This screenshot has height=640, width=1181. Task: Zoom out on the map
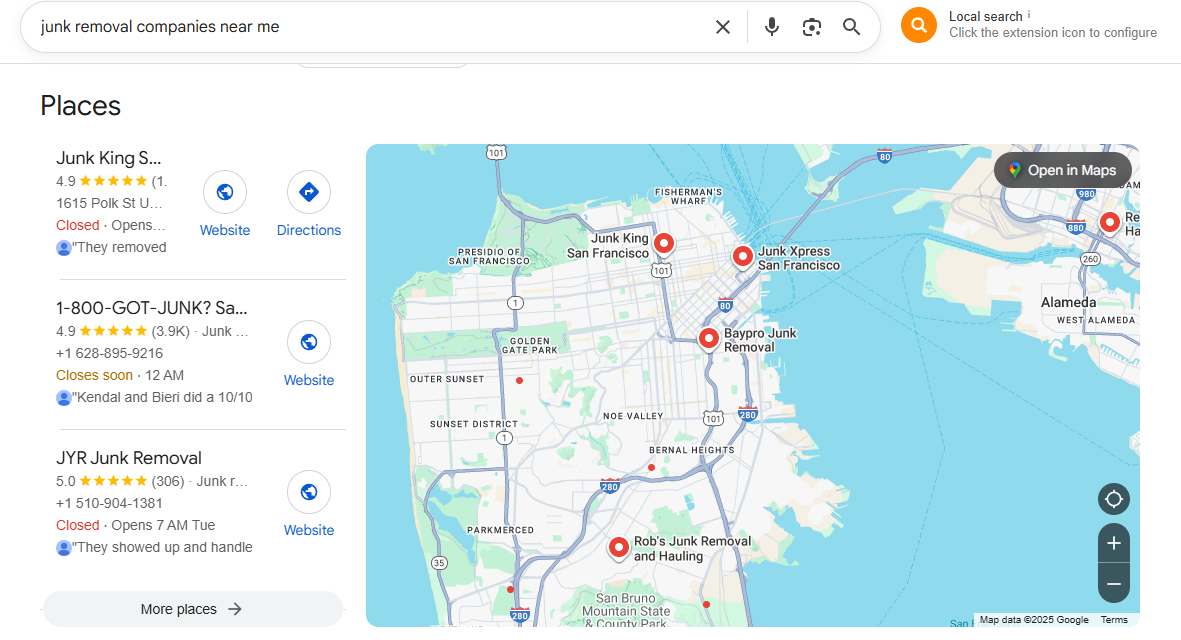tap(1113, 583)
